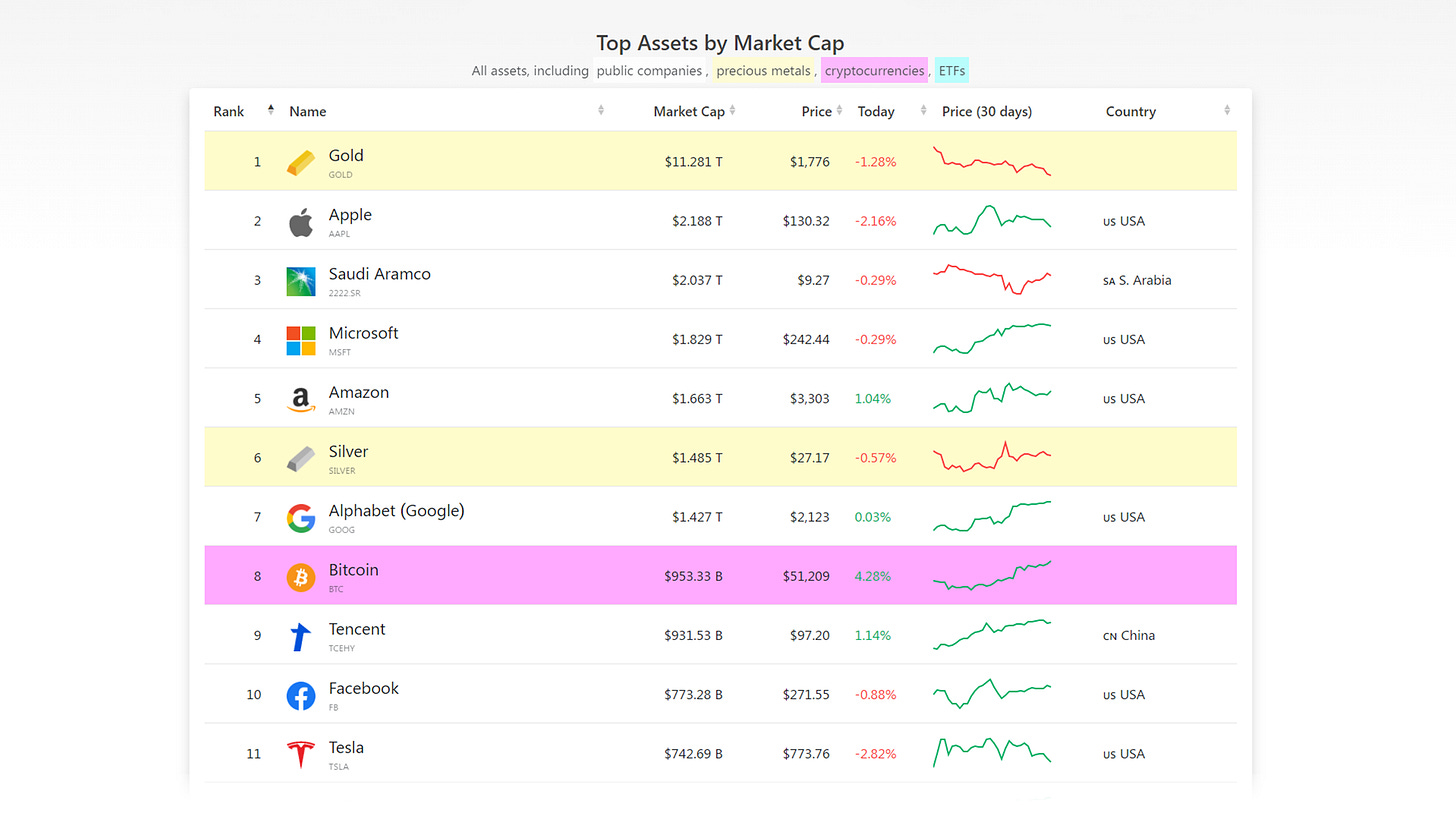Click the Google logo icon
Image resolution: width=1456 pixels, height=819 pixels.
(300, 518)
